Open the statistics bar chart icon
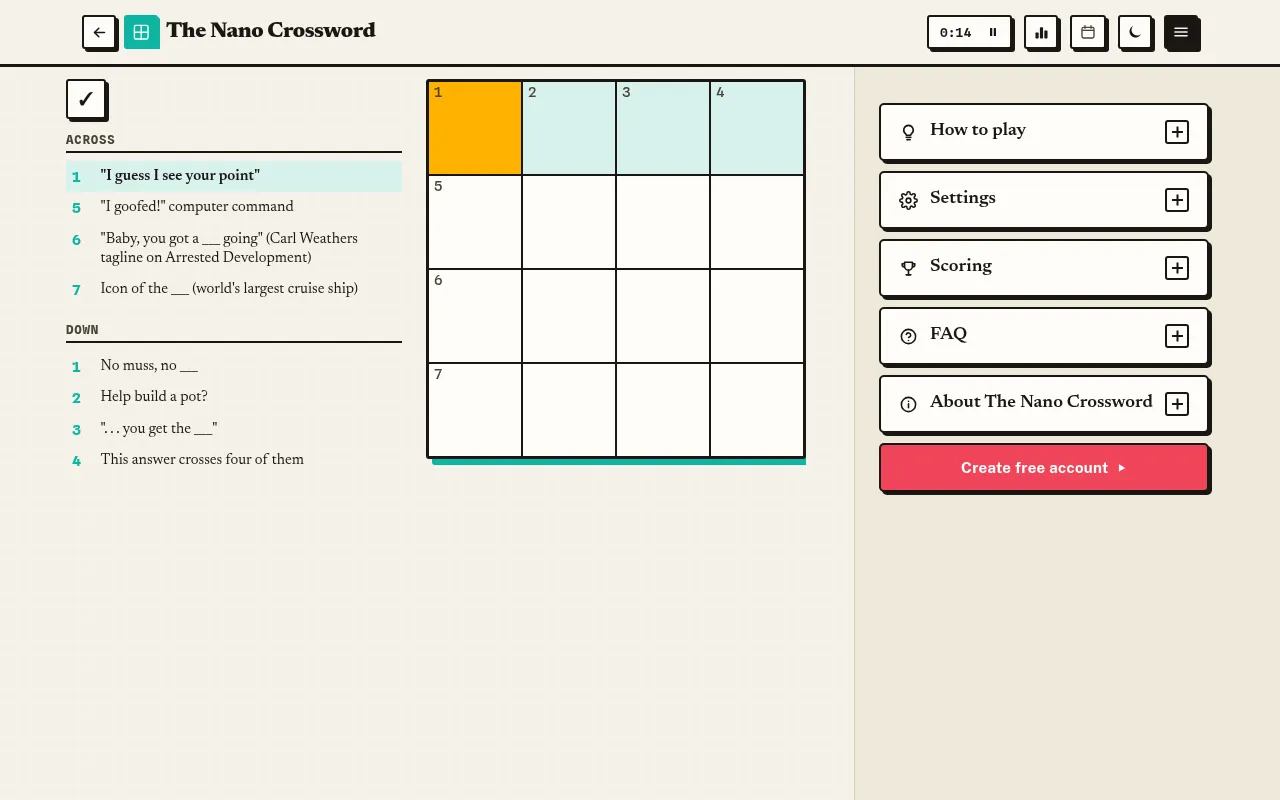The image size is (1280, 800). coord(1041,32)
